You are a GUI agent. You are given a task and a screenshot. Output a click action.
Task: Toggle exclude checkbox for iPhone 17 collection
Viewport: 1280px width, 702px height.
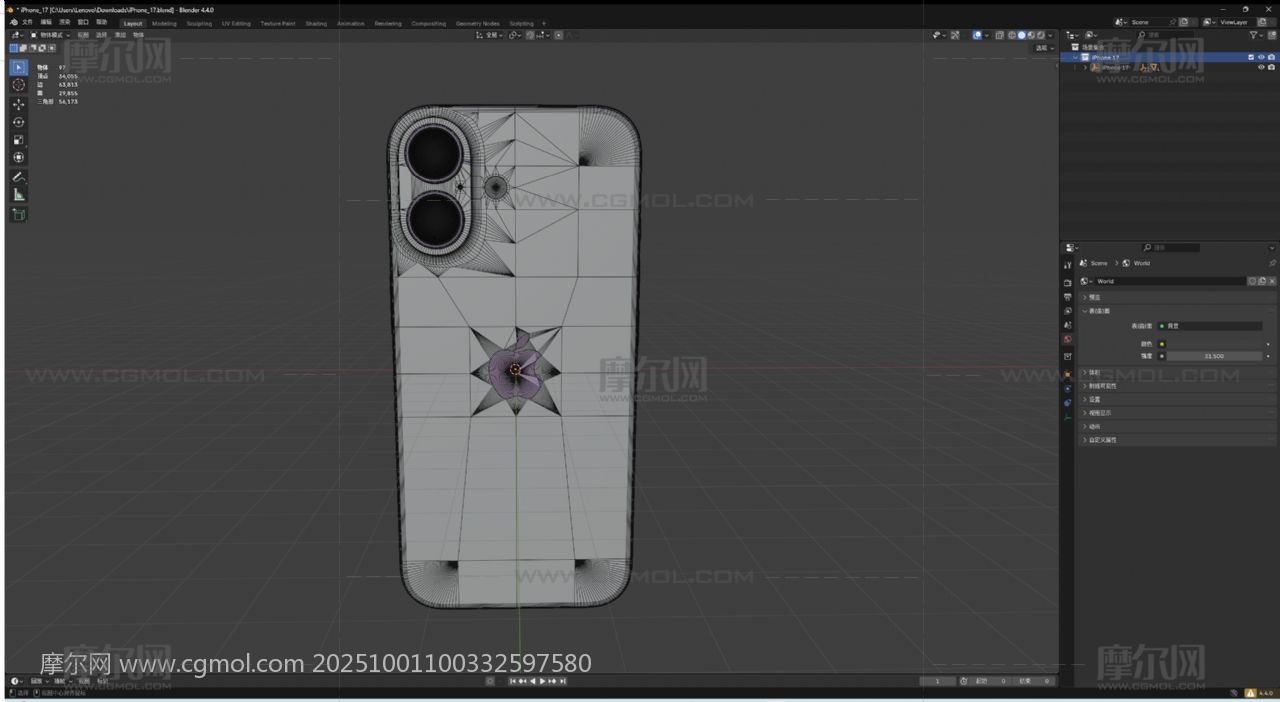click(x=1251, y=57)
